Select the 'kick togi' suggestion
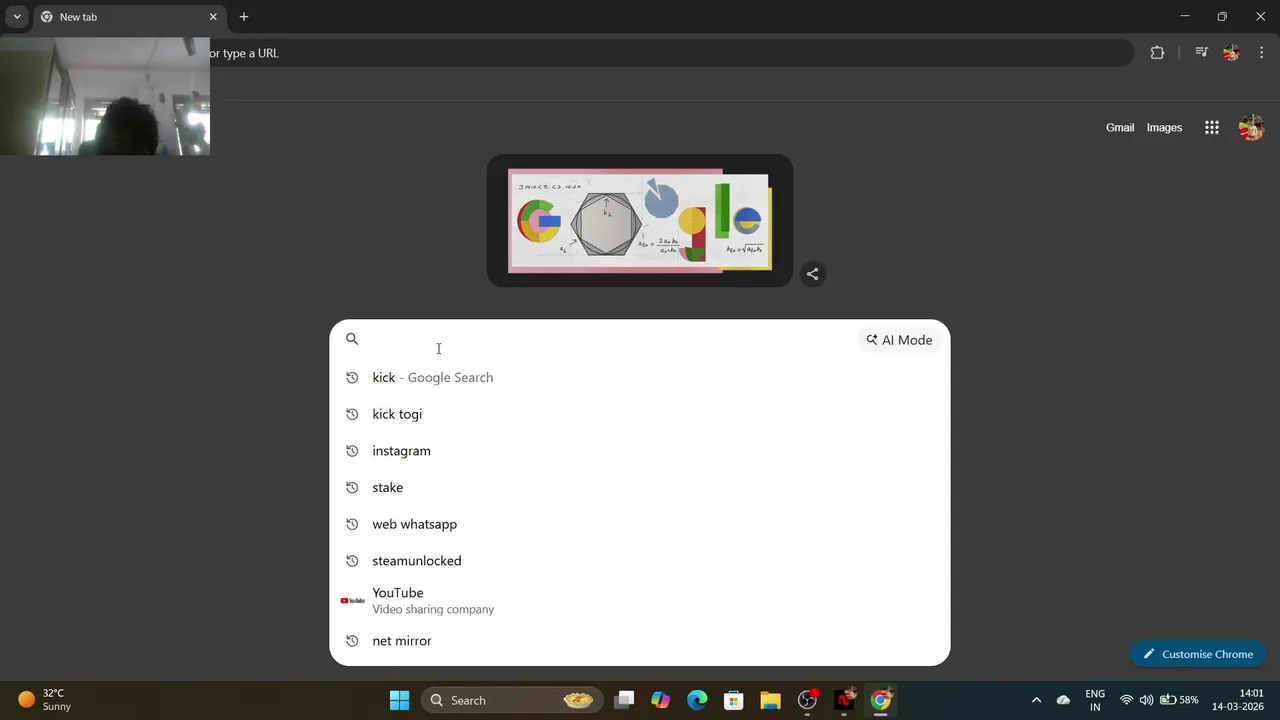This screenshot has width=1280, height=720. (640, 414)
